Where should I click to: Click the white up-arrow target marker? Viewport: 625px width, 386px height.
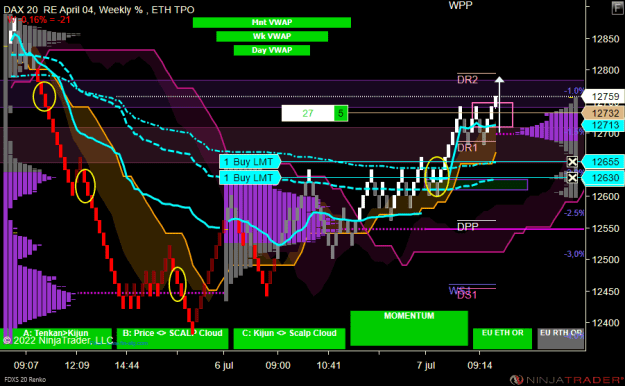point(499,104)
